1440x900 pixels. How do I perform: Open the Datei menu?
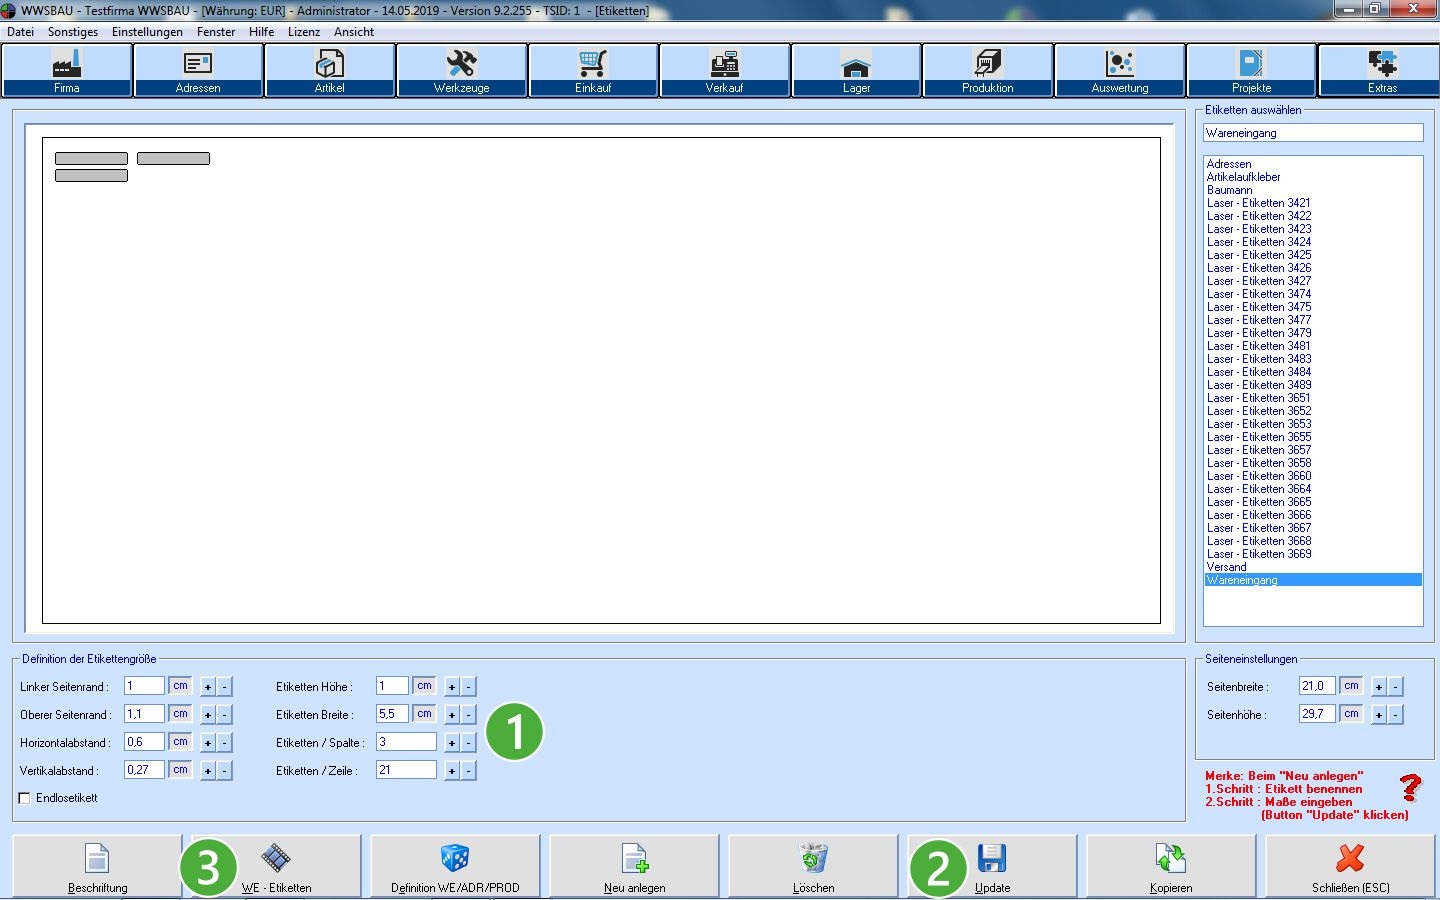coord(20,32)
